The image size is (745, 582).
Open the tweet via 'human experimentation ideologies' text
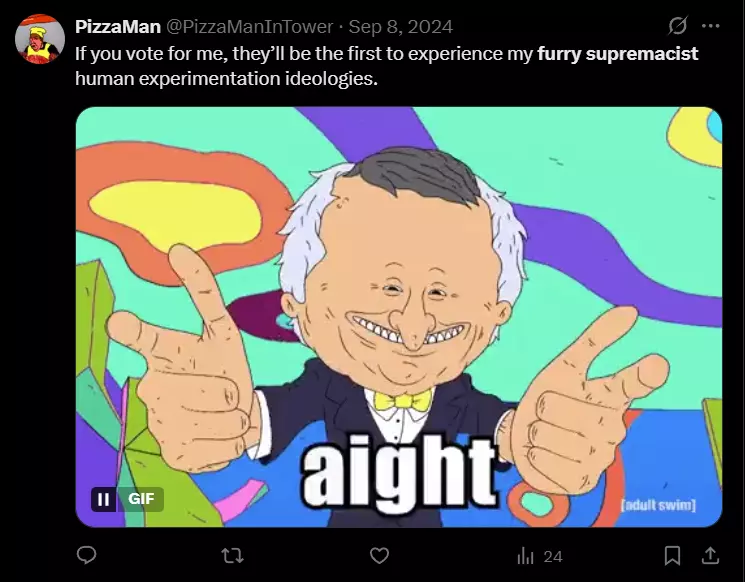tap(226, 78)
